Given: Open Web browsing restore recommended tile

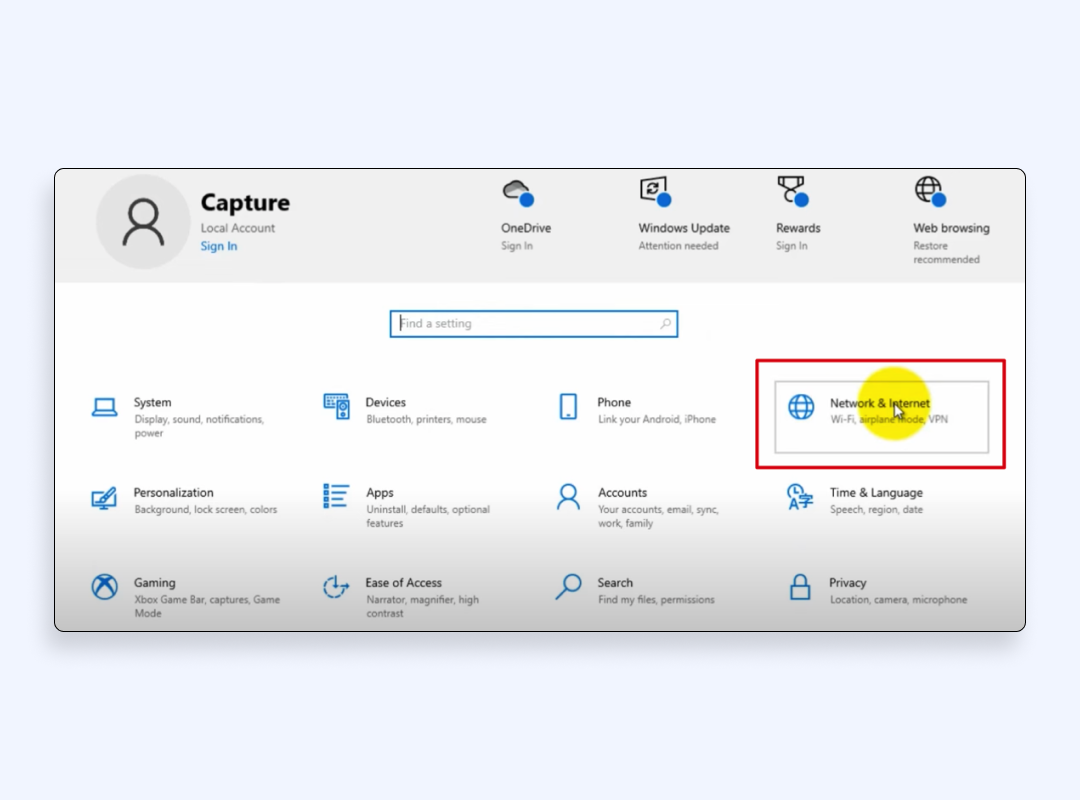Looking at the screenshot, I should tap(950, 218).
